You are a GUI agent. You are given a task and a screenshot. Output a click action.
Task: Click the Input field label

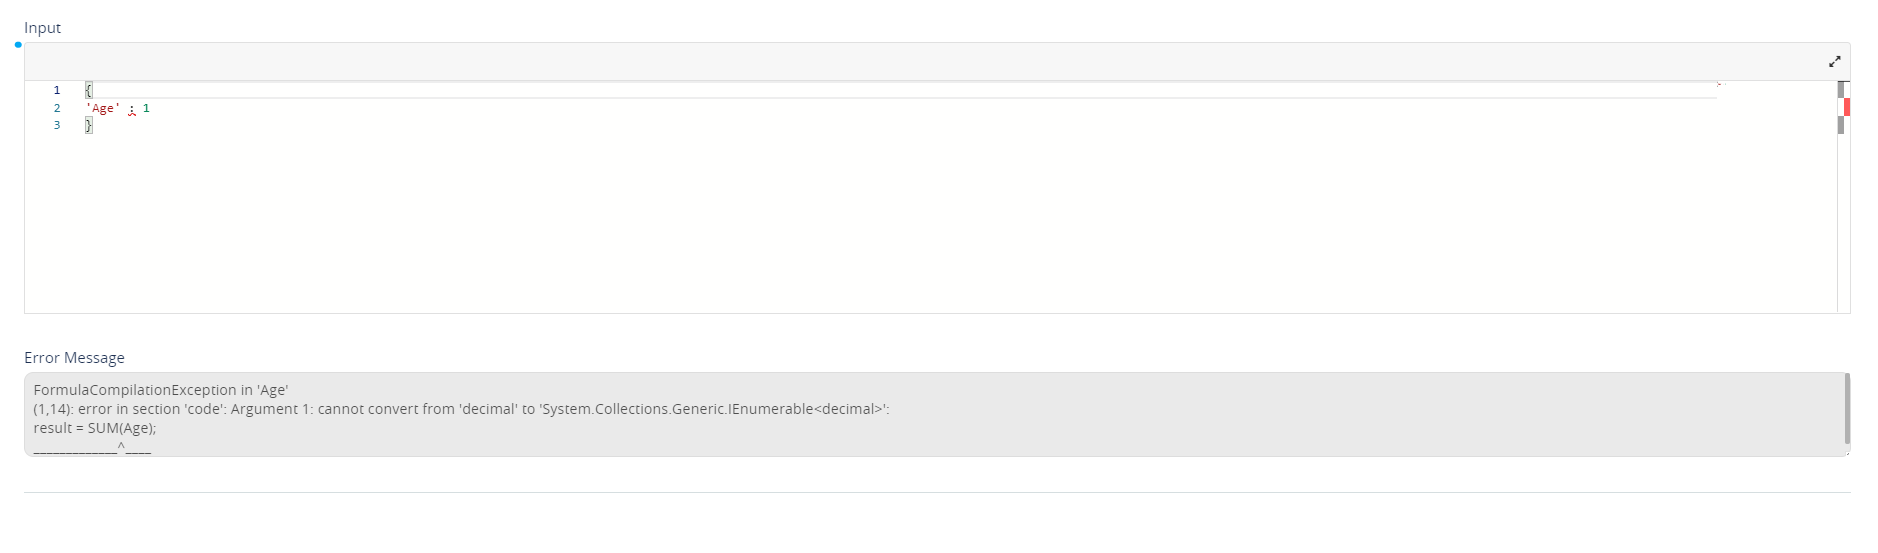(x=43, y=28)
